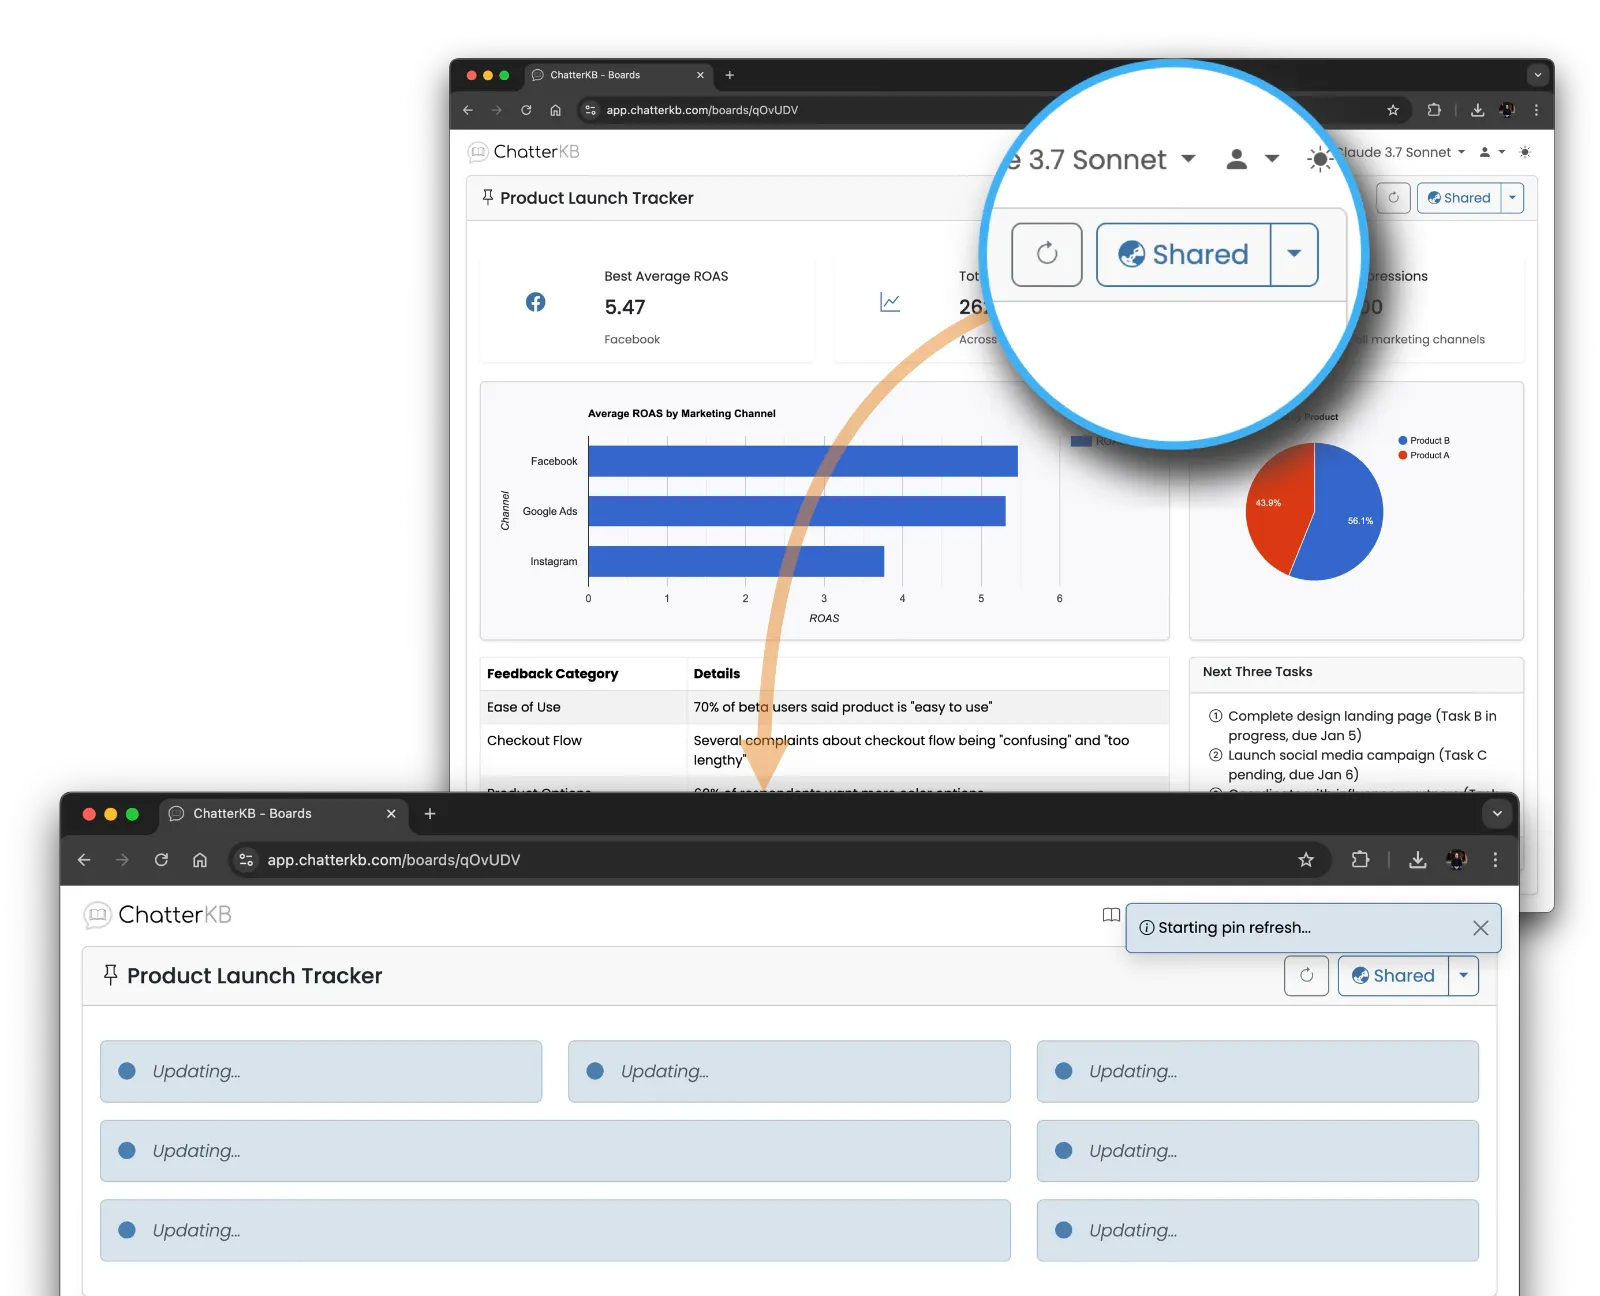Screen dimensions: 1600x1296
Task: Expand the tab search chevron in front window
Action: pyautogui.click(x=1497, y=814)
